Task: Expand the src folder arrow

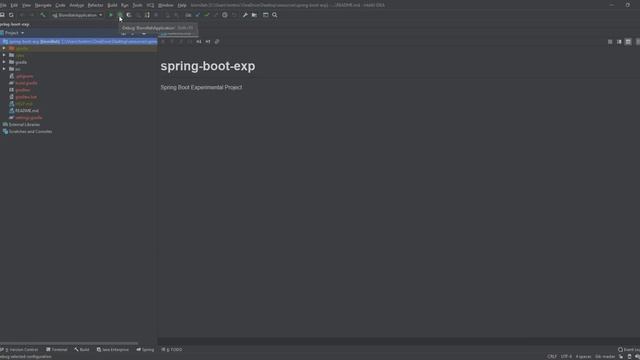Action: point(4,69)
